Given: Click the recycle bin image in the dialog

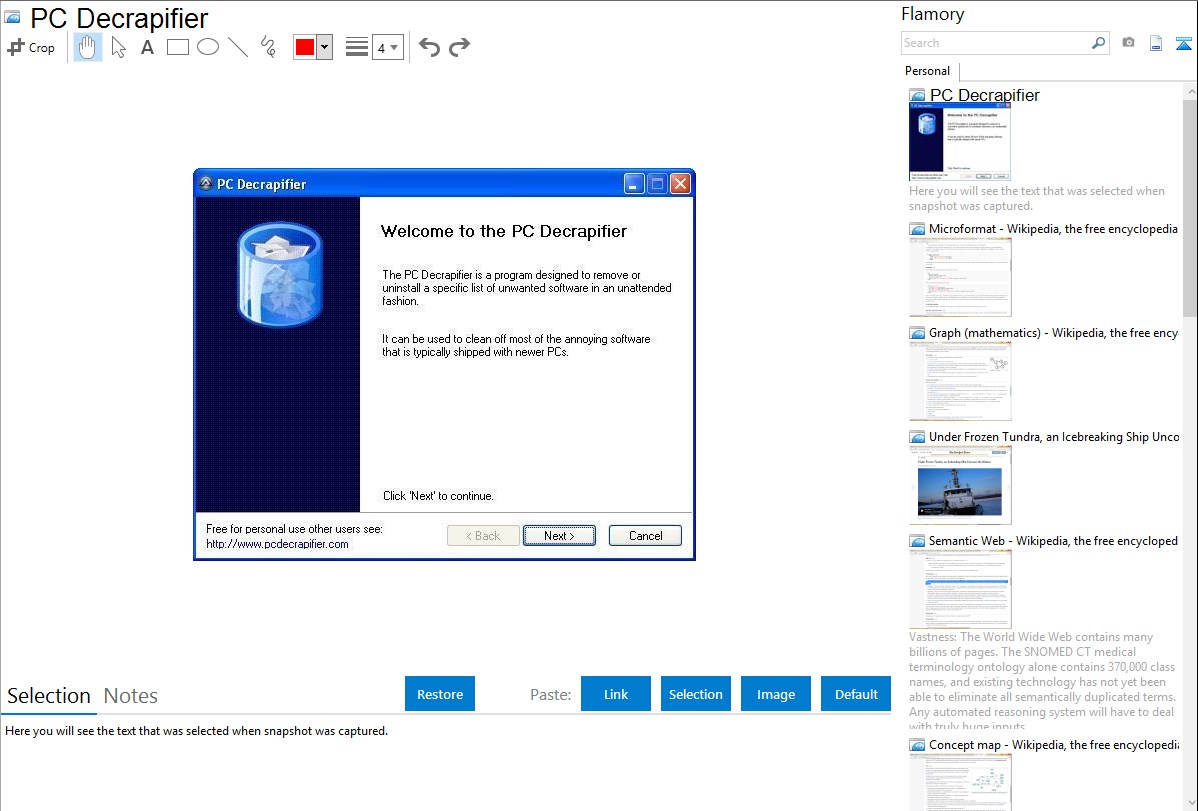Looking at the screenshot, I should coord(280,274).
